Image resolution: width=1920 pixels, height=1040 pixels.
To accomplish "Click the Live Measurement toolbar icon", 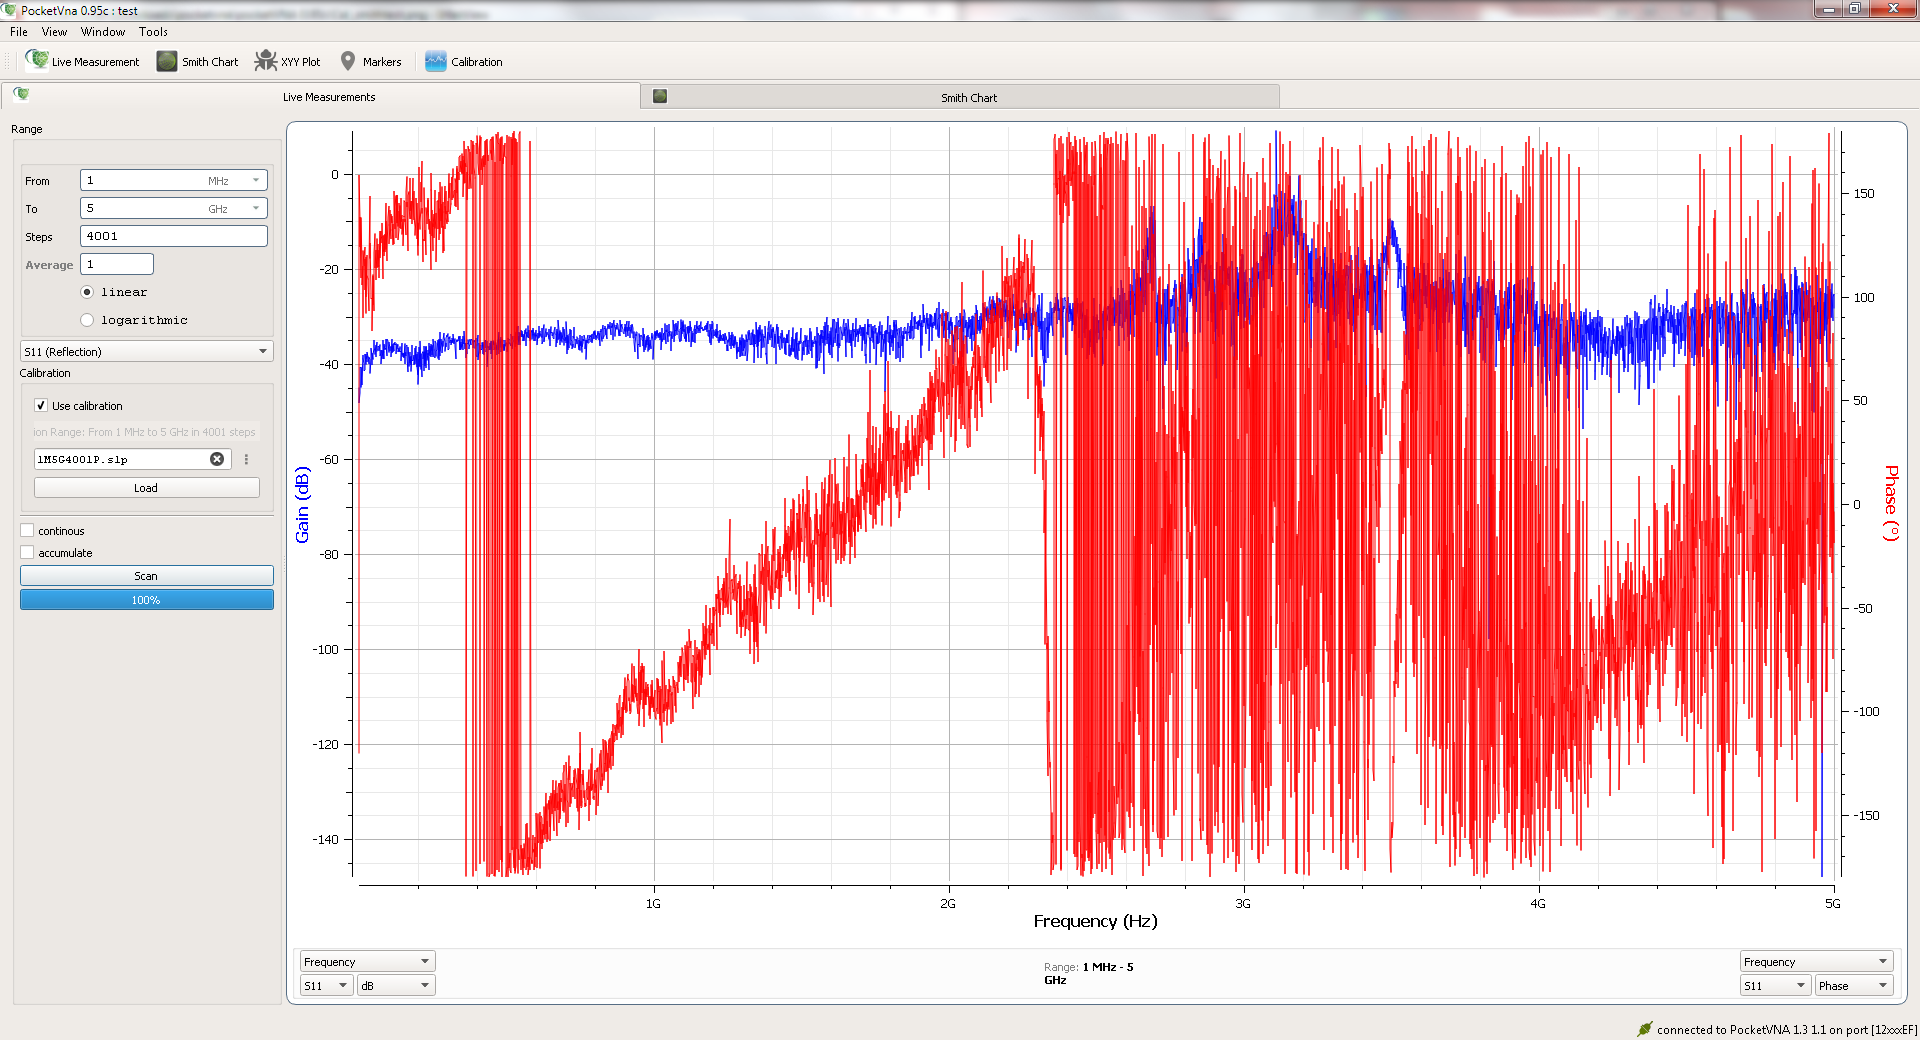I will click(x=37, y=61).
